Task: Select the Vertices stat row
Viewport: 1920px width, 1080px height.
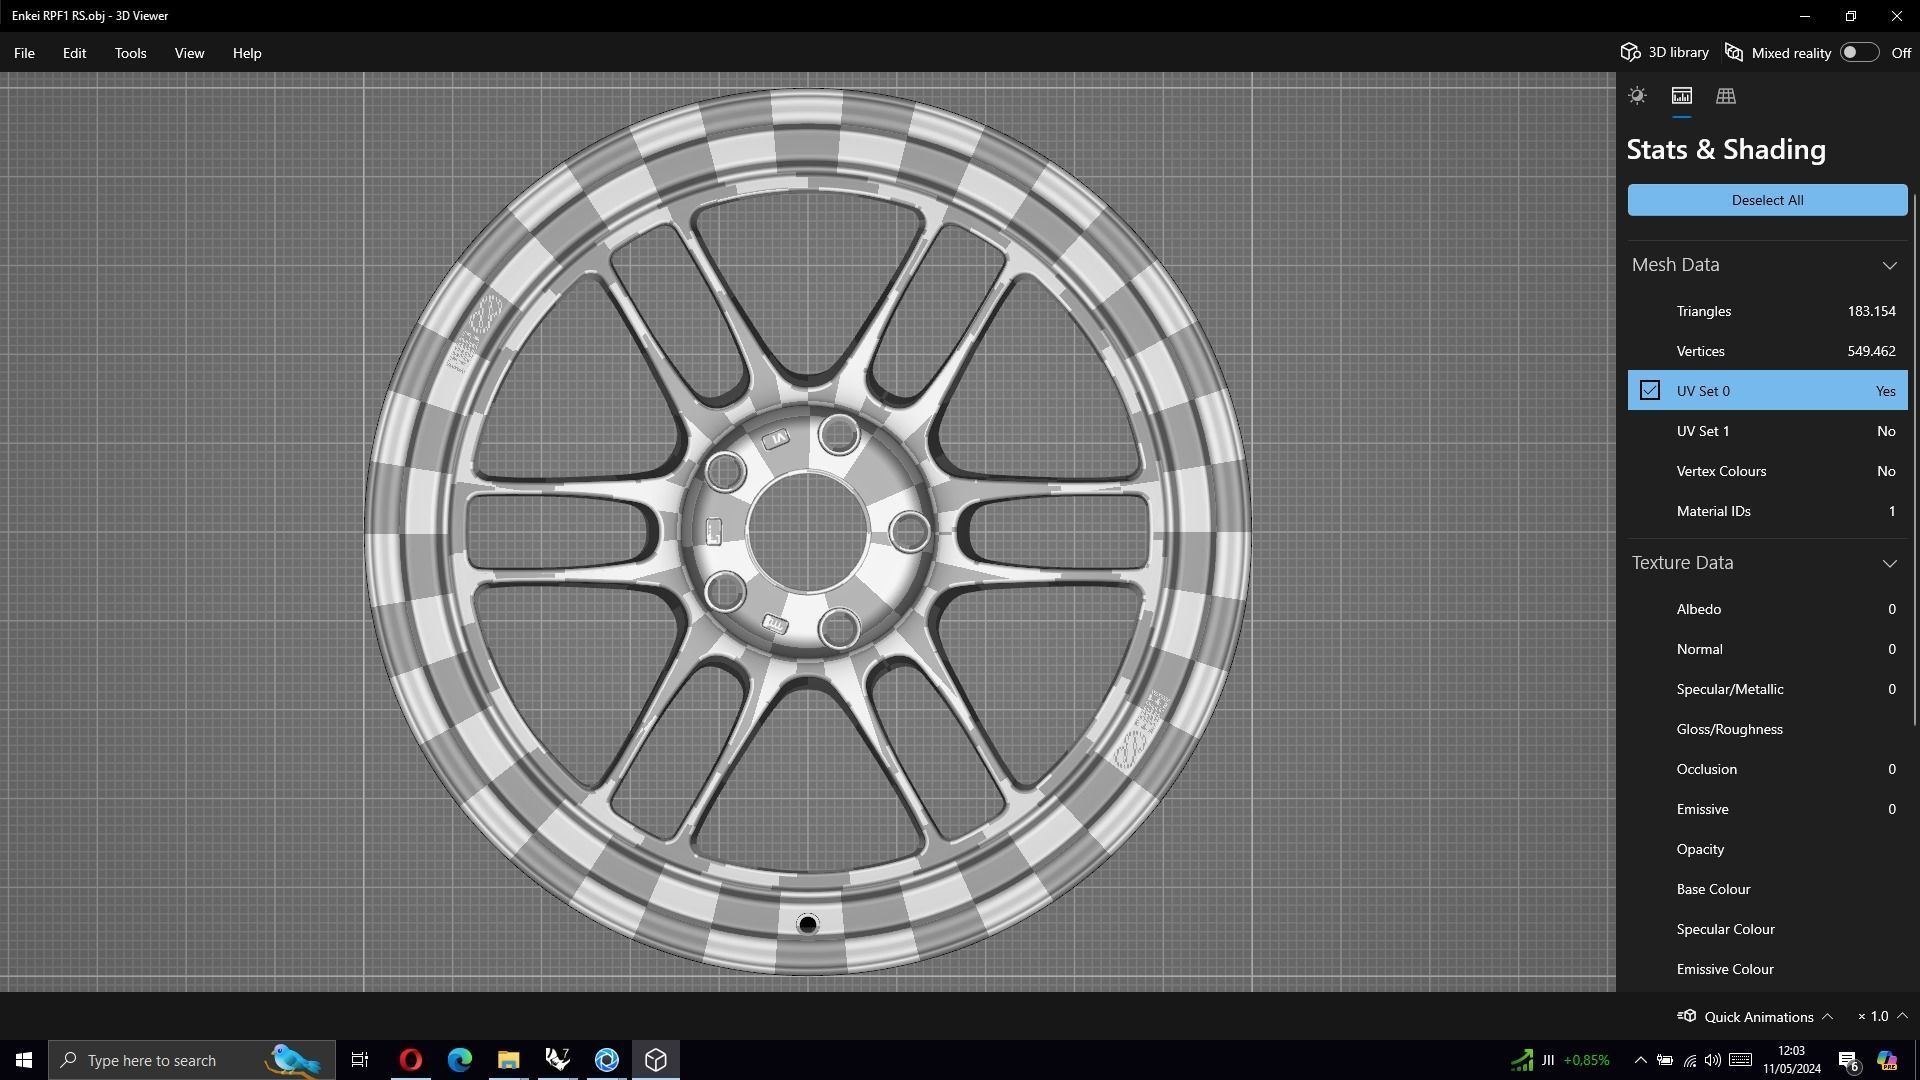Action: (x=1767, y=351)
